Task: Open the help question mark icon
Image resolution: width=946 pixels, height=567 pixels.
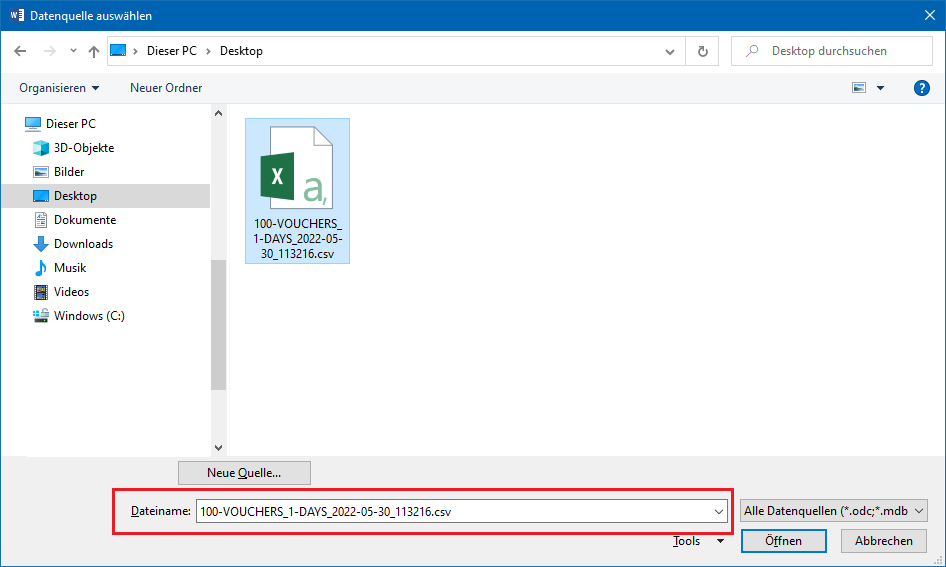Action: 922,88
